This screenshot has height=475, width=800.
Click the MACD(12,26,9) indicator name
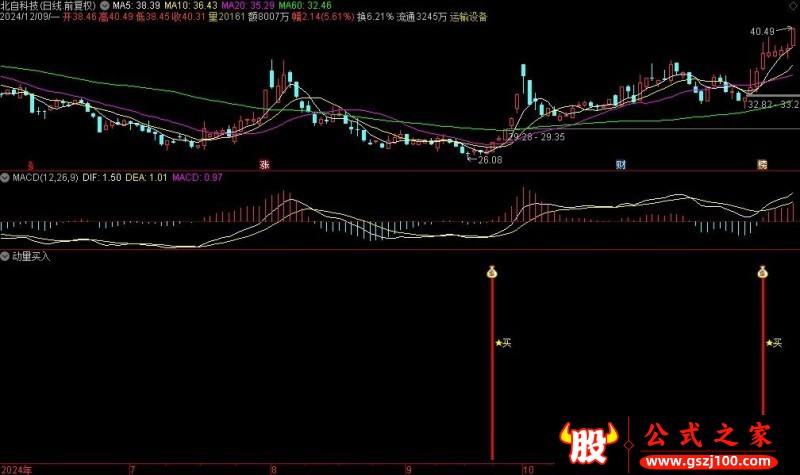(x=45, y=178)
